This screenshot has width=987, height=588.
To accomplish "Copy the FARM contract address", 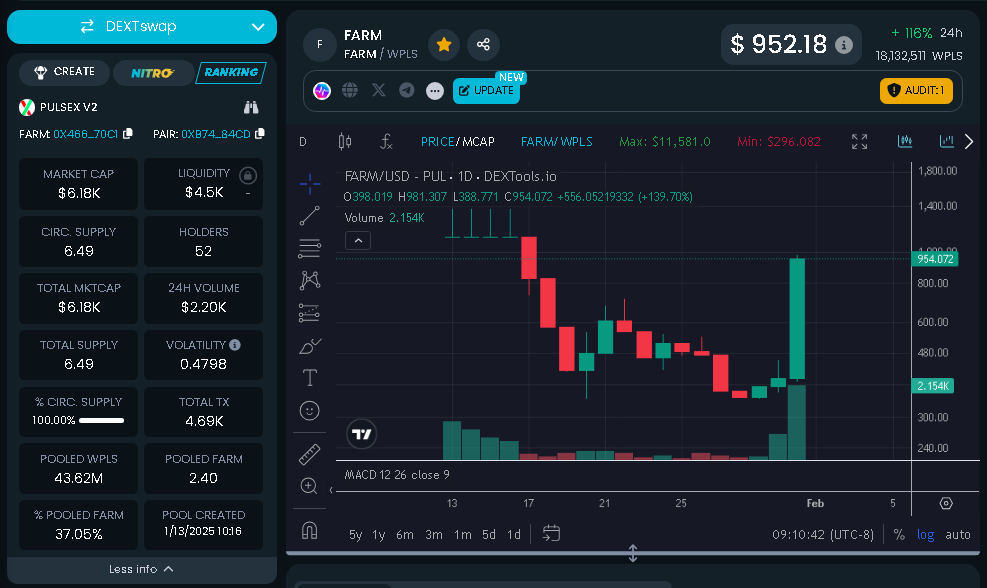I will (x=128, y=133).
